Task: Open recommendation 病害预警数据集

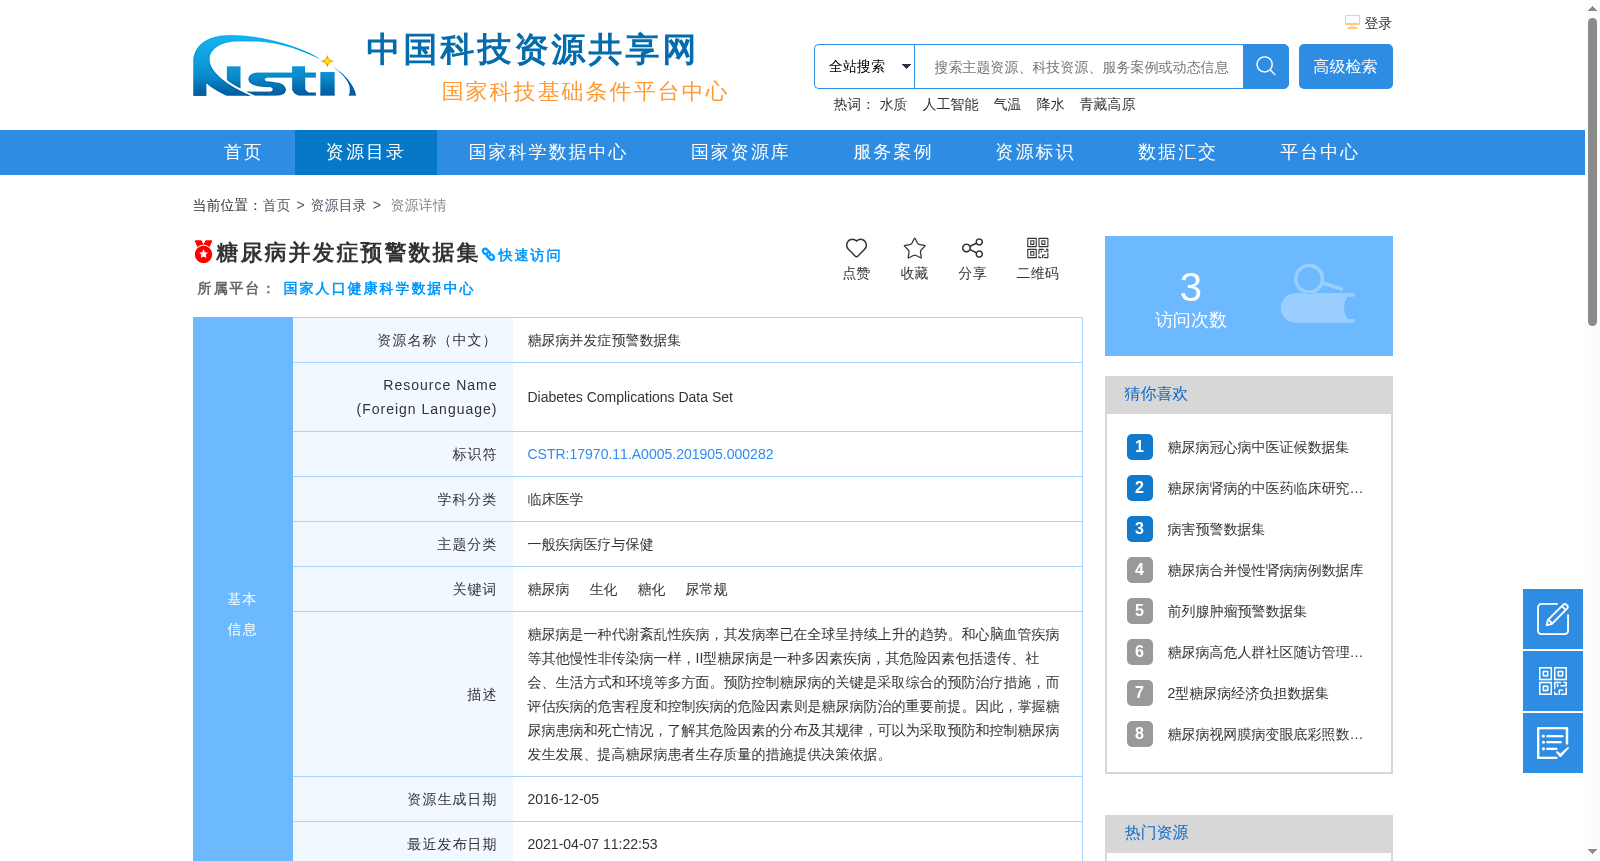Action: [x=1216, y=529]
